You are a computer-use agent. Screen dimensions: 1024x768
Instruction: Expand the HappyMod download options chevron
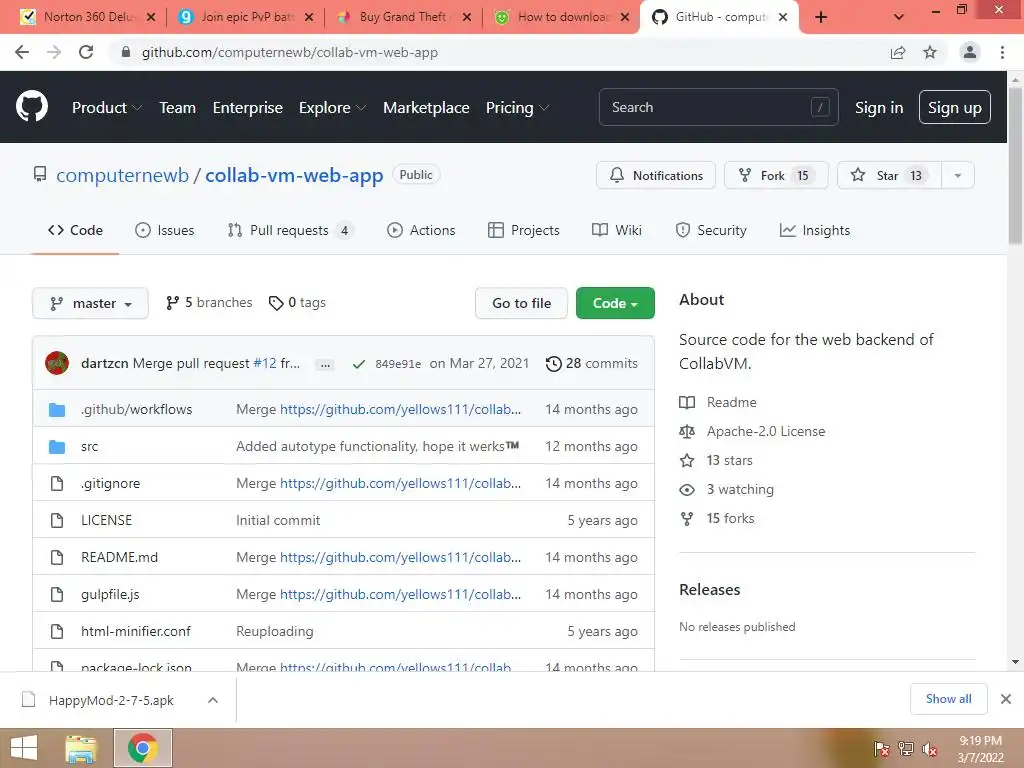[212, 700]
